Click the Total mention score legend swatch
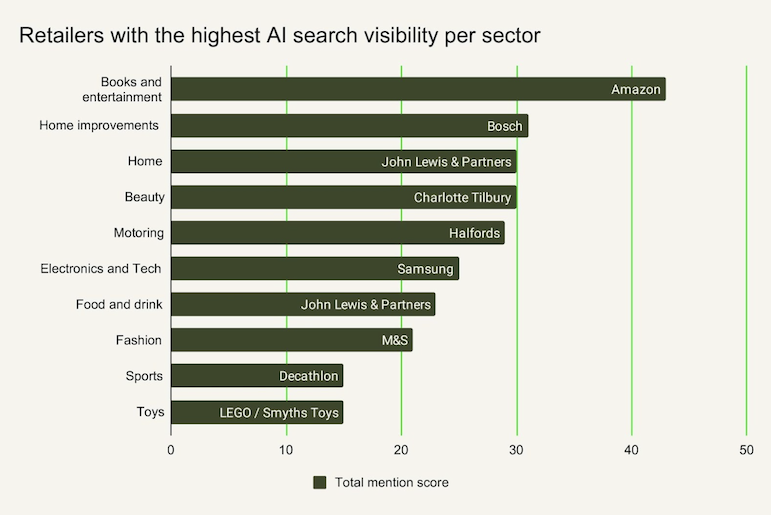This screenshot has height=515, width=771. 320,482
